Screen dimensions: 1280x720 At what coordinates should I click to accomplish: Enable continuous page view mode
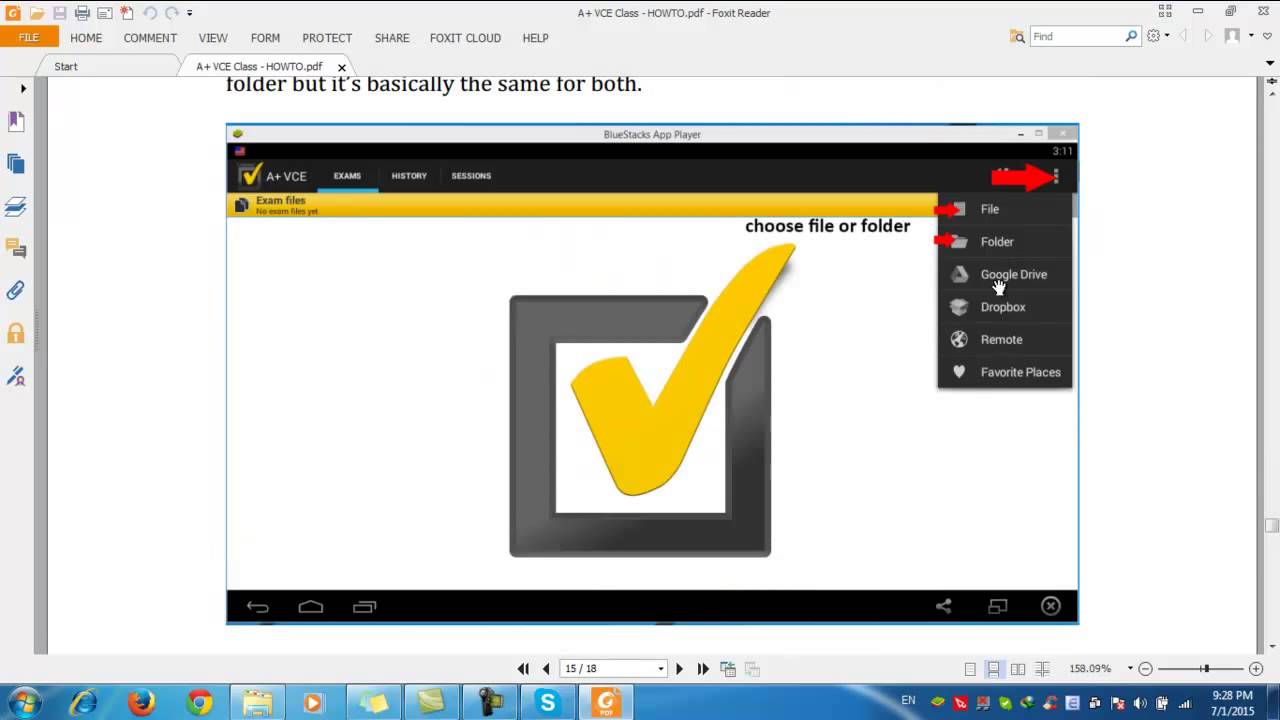993,668
